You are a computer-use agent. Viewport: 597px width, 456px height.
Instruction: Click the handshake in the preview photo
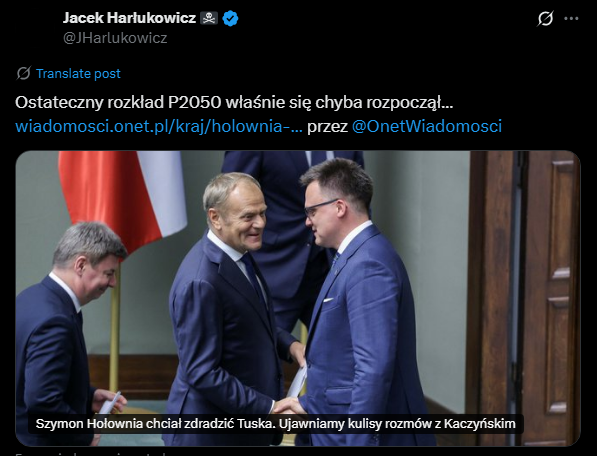(x=289, y=406)
